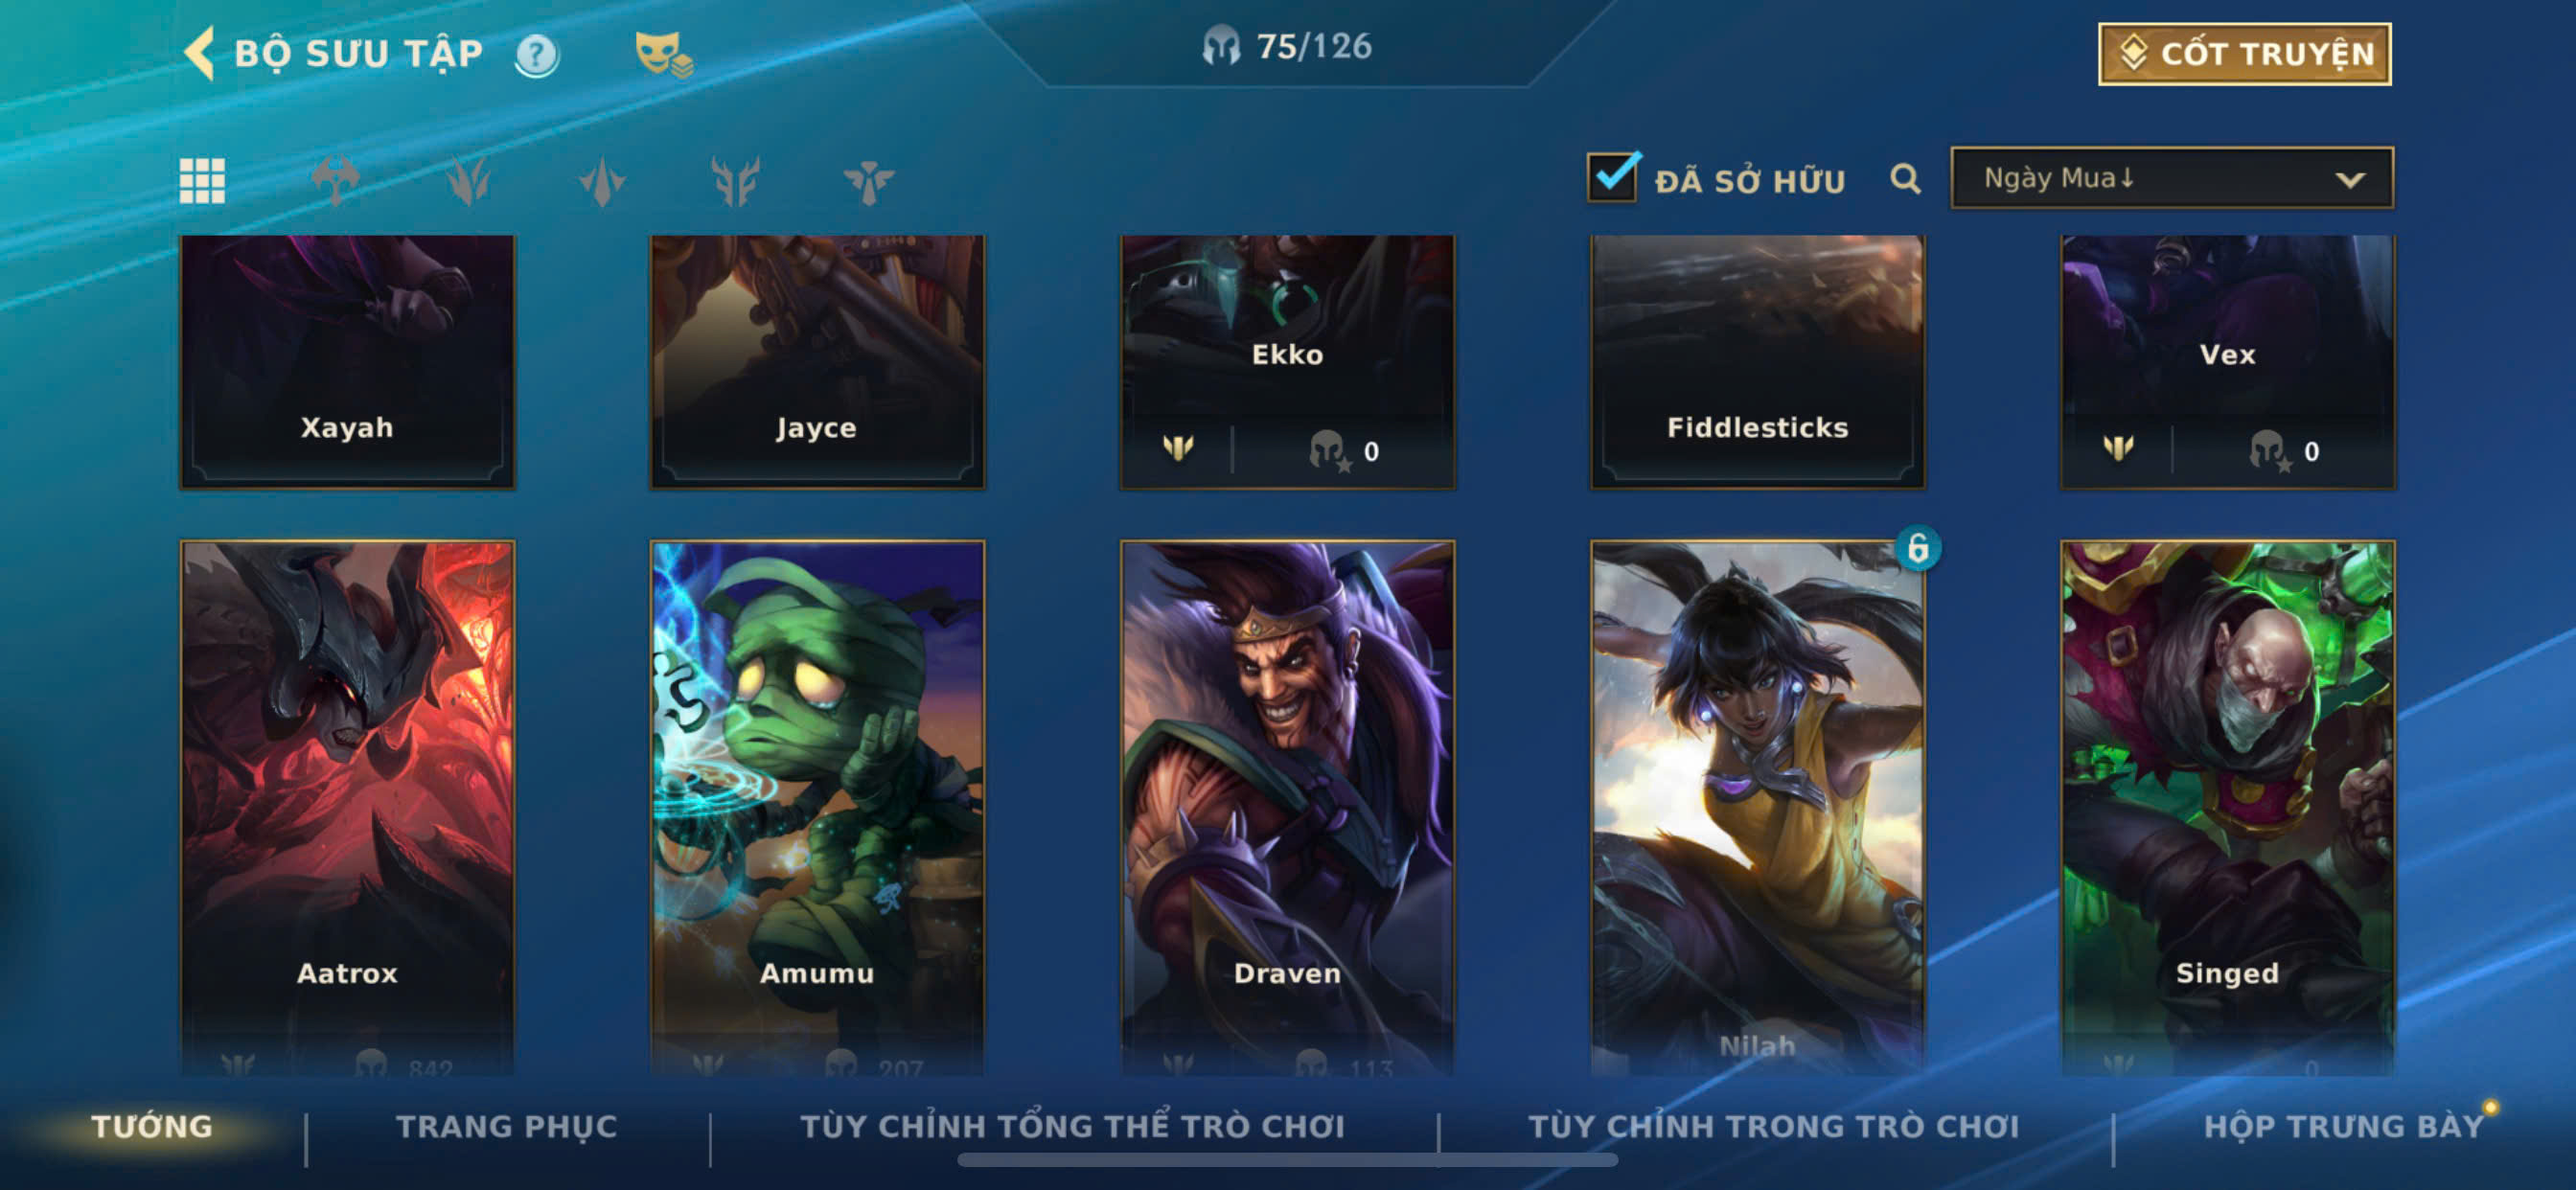Viewport: 2576px width, 1190px height.
Task: Open the champion search magnifier
Action: click(1905, 179)
